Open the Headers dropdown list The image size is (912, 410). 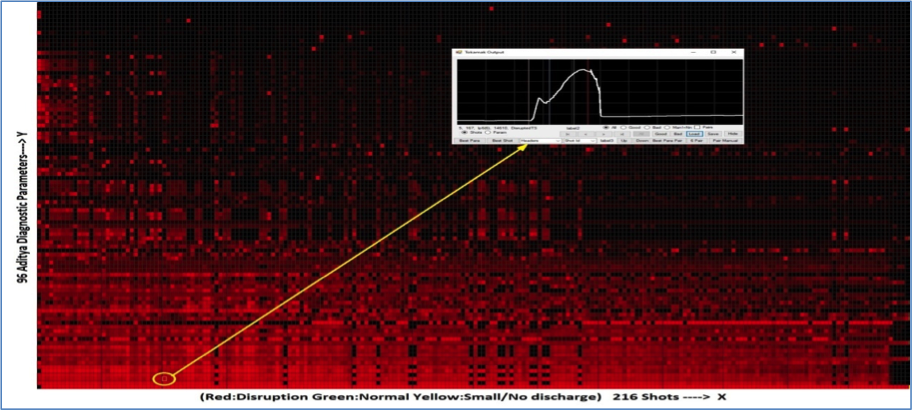[x=540, y=141]
